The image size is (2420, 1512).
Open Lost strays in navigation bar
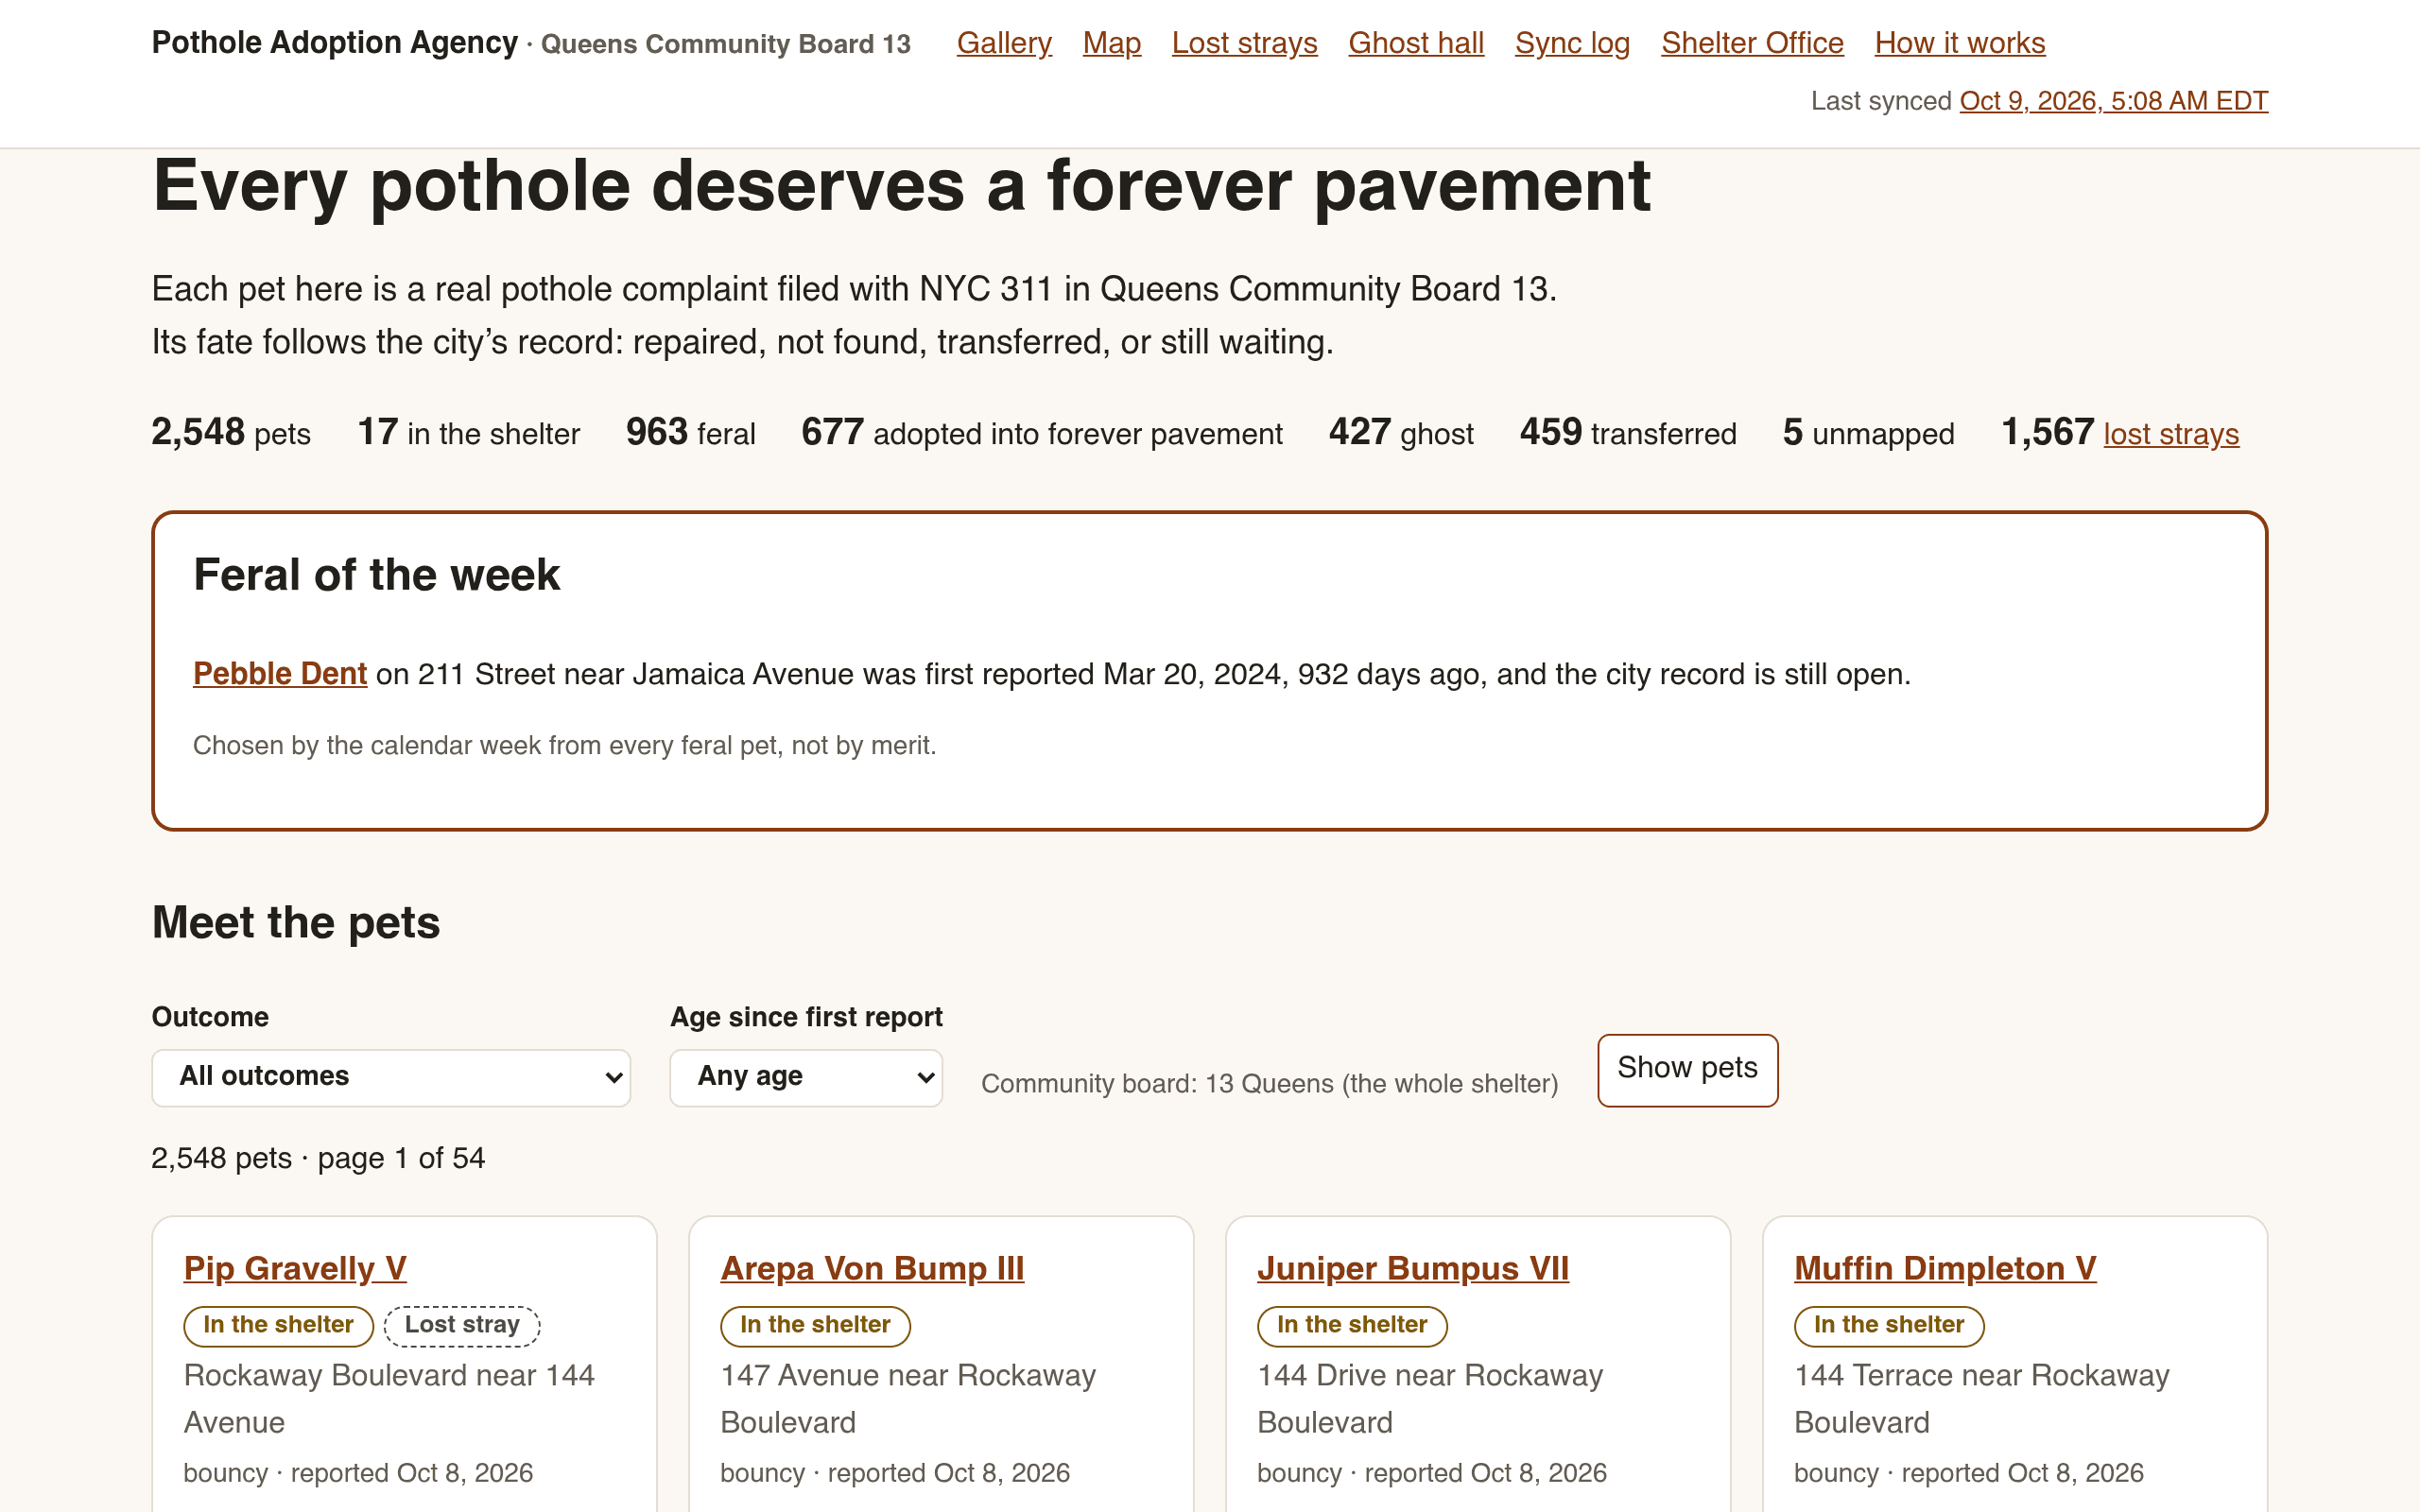(1244, 43)
